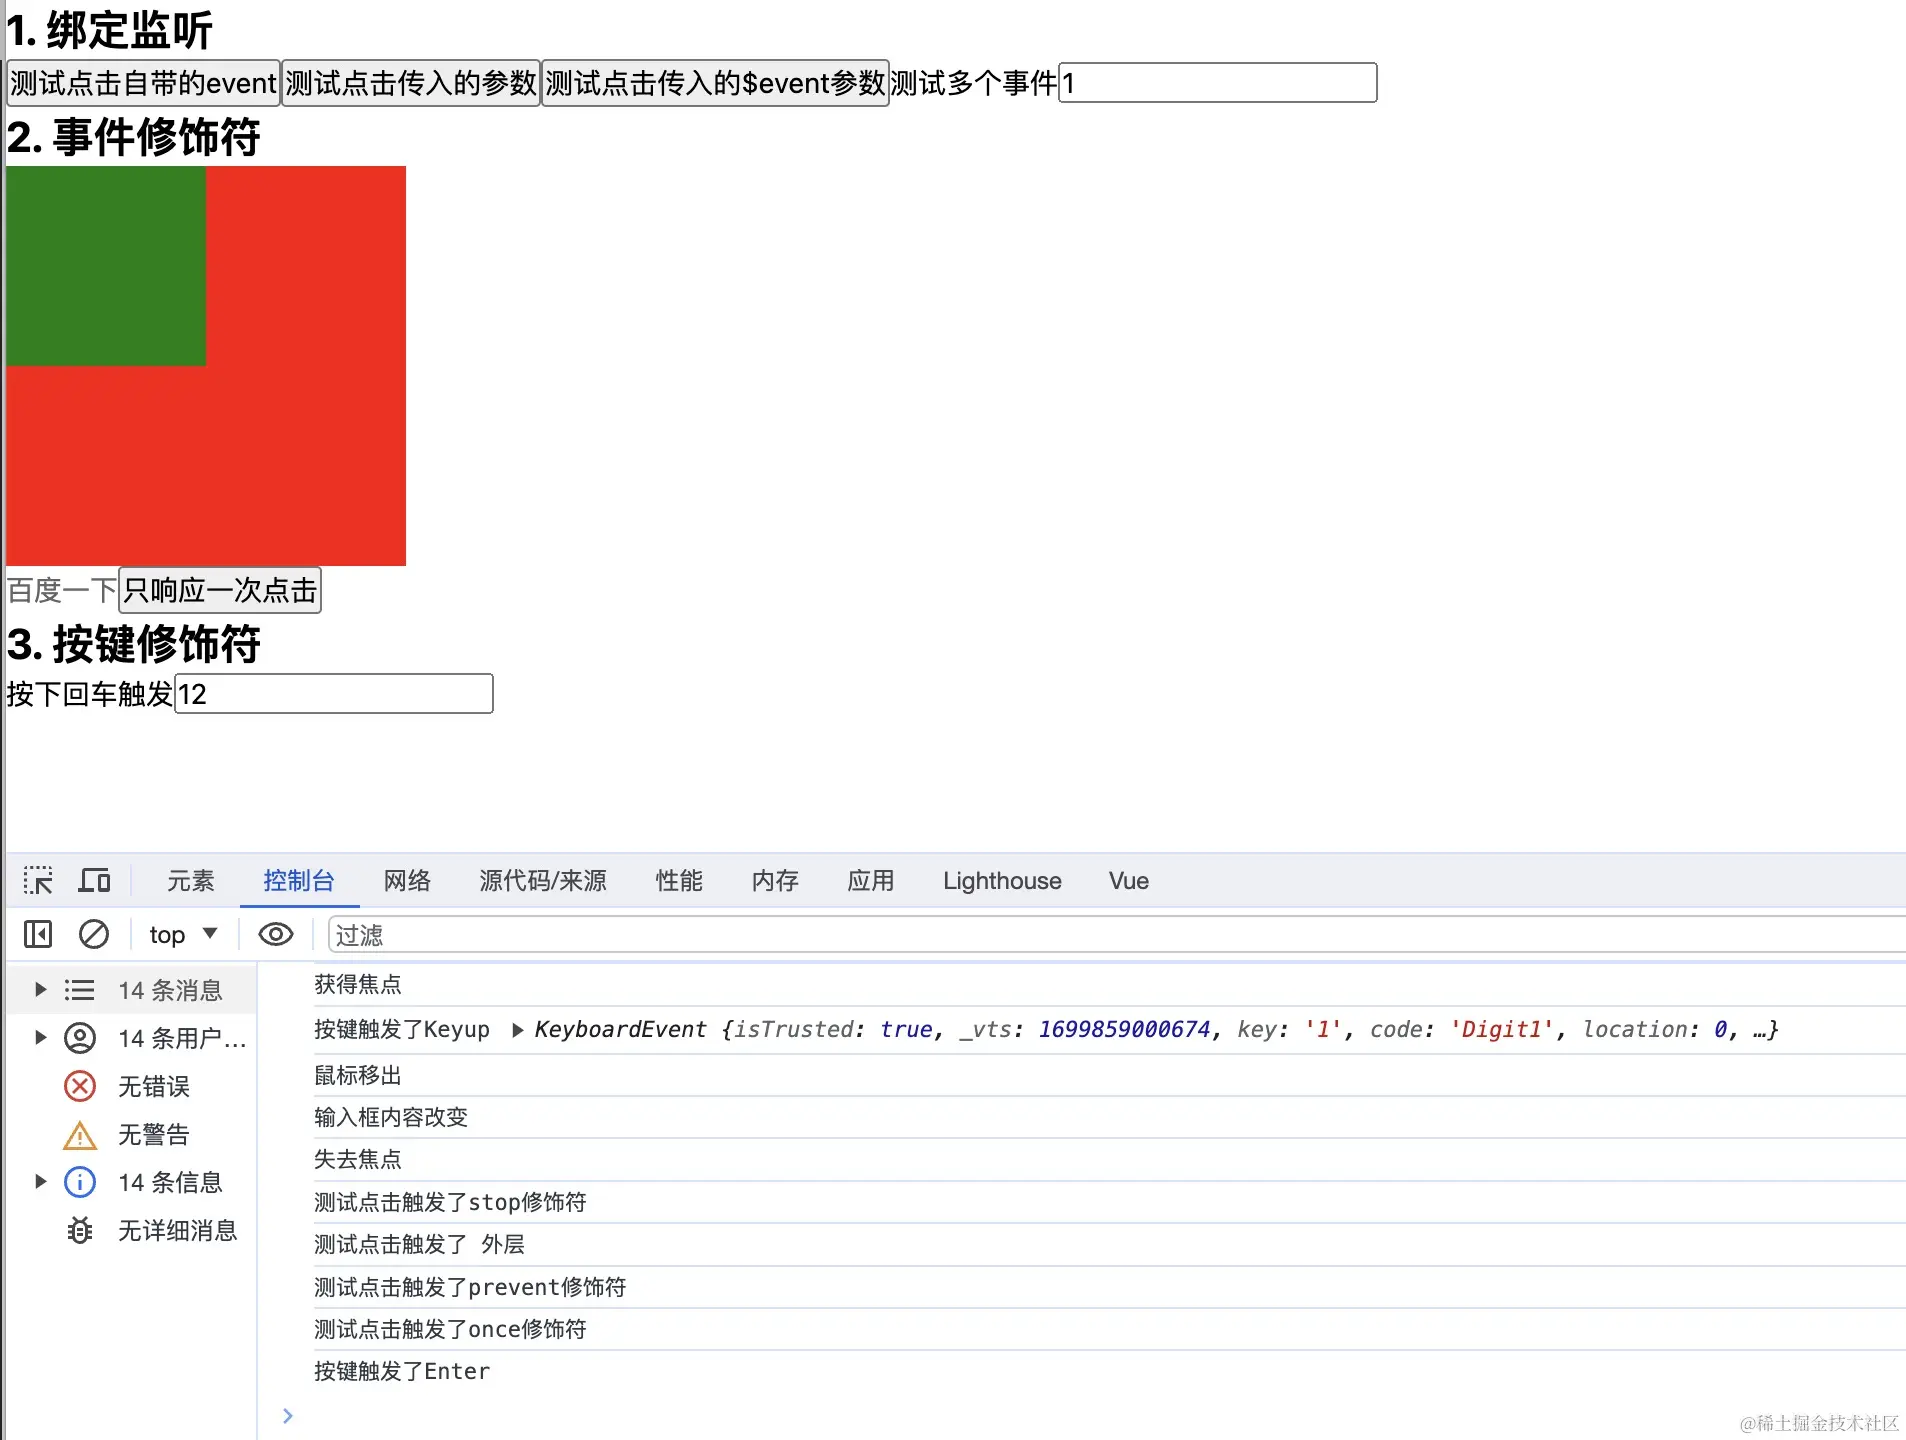Open live expression via the eye icon

pyautogui.click(x=276, y=934)
